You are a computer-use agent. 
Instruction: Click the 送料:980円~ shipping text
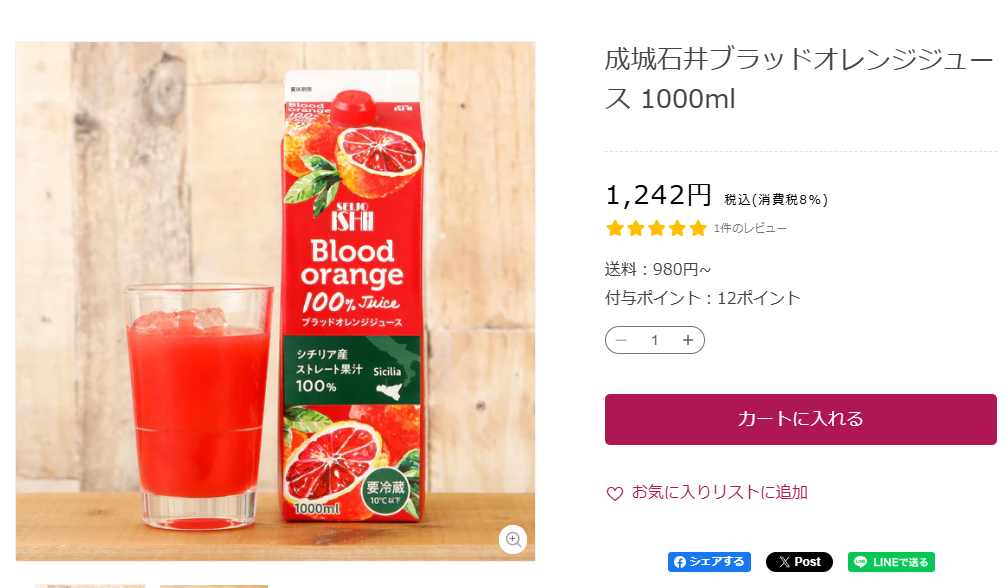pyautogui.click(x=658, y=269)
